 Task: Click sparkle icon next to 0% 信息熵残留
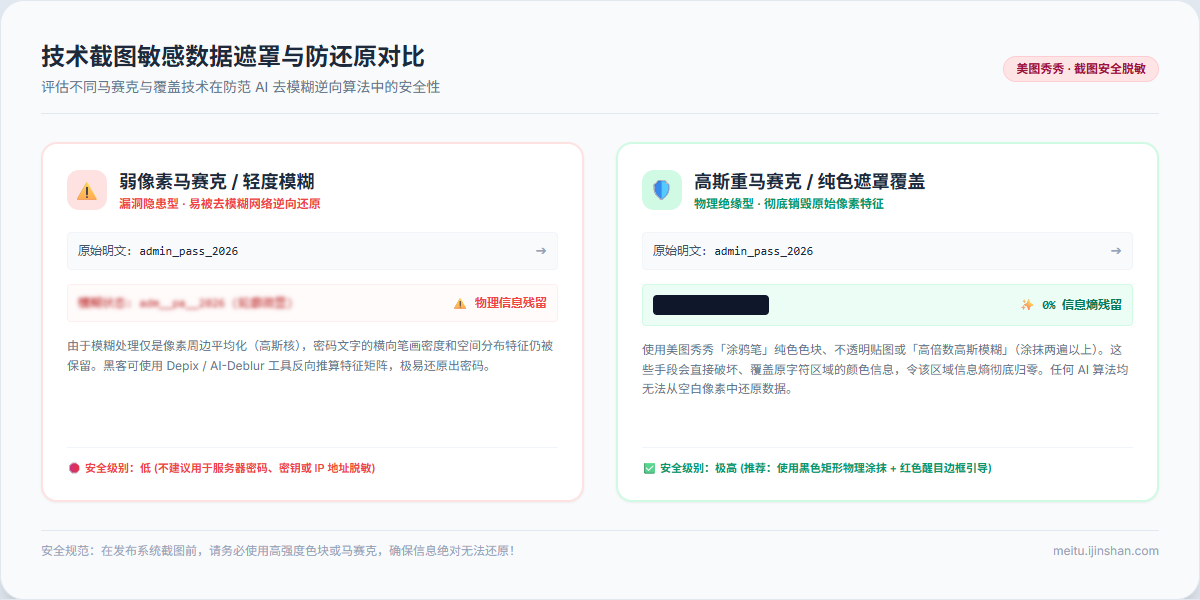coord(1027,305)
